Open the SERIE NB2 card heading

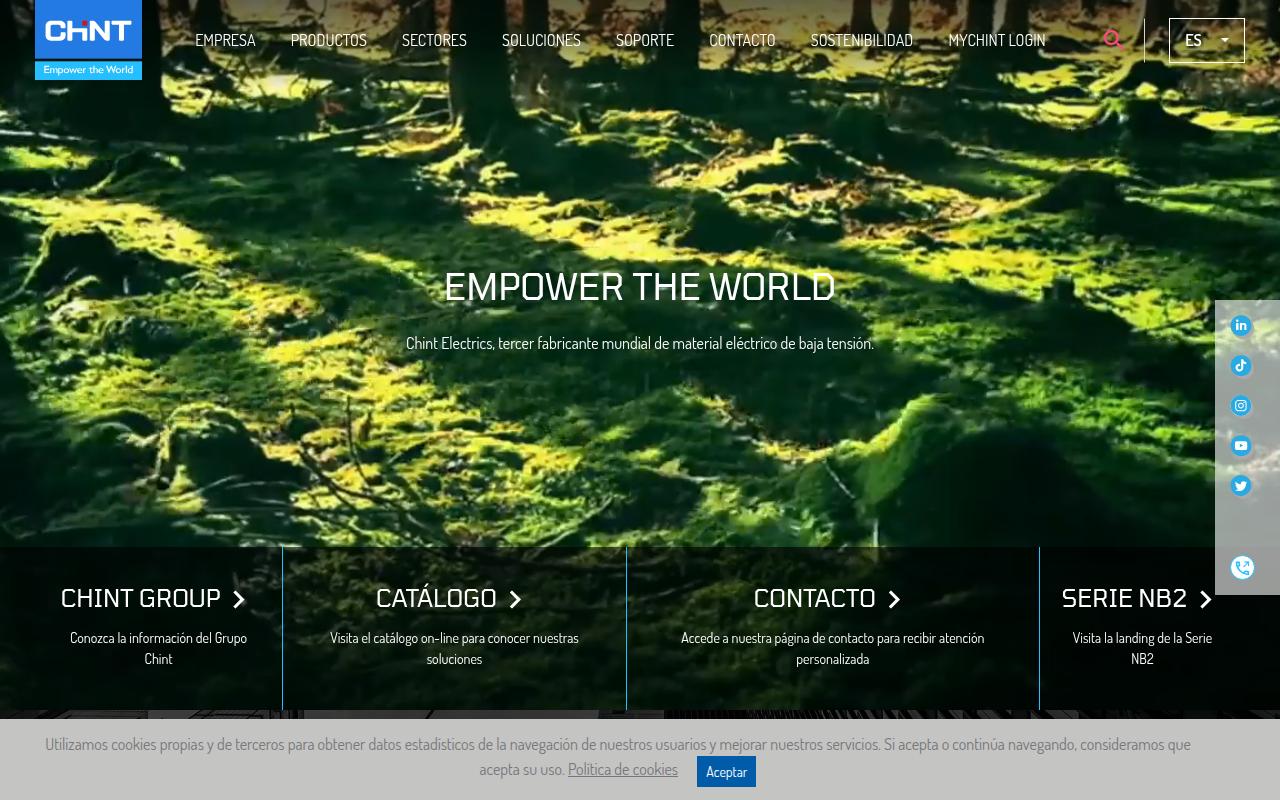[1124, 598]
